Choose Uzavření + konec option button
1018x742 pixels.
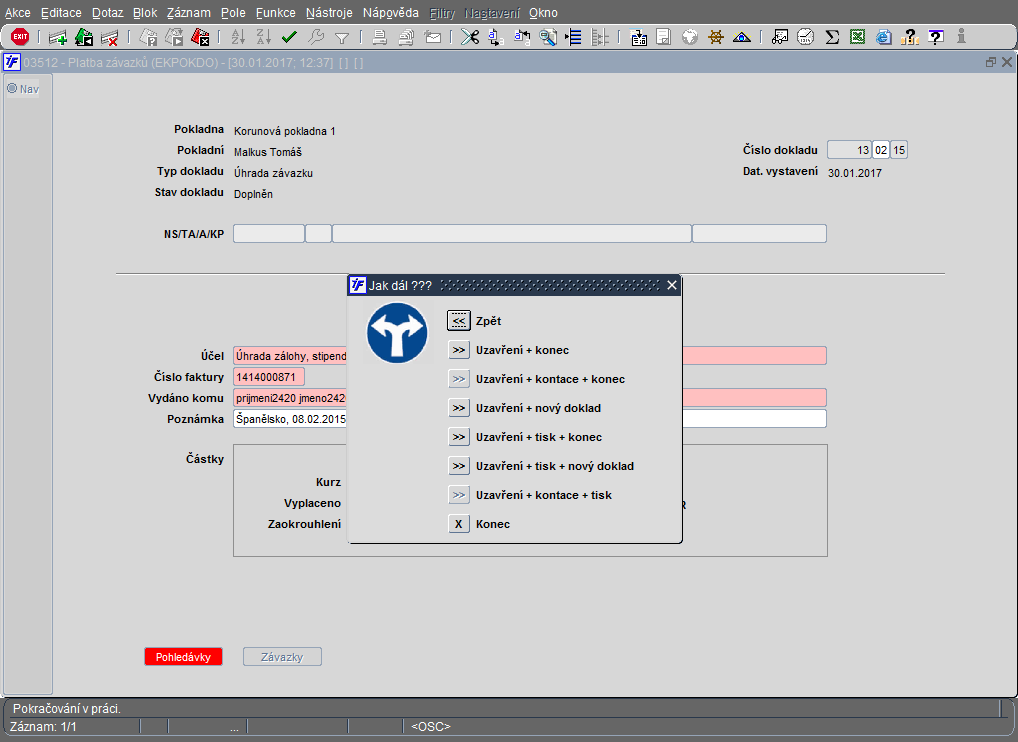tap(458, 350)
